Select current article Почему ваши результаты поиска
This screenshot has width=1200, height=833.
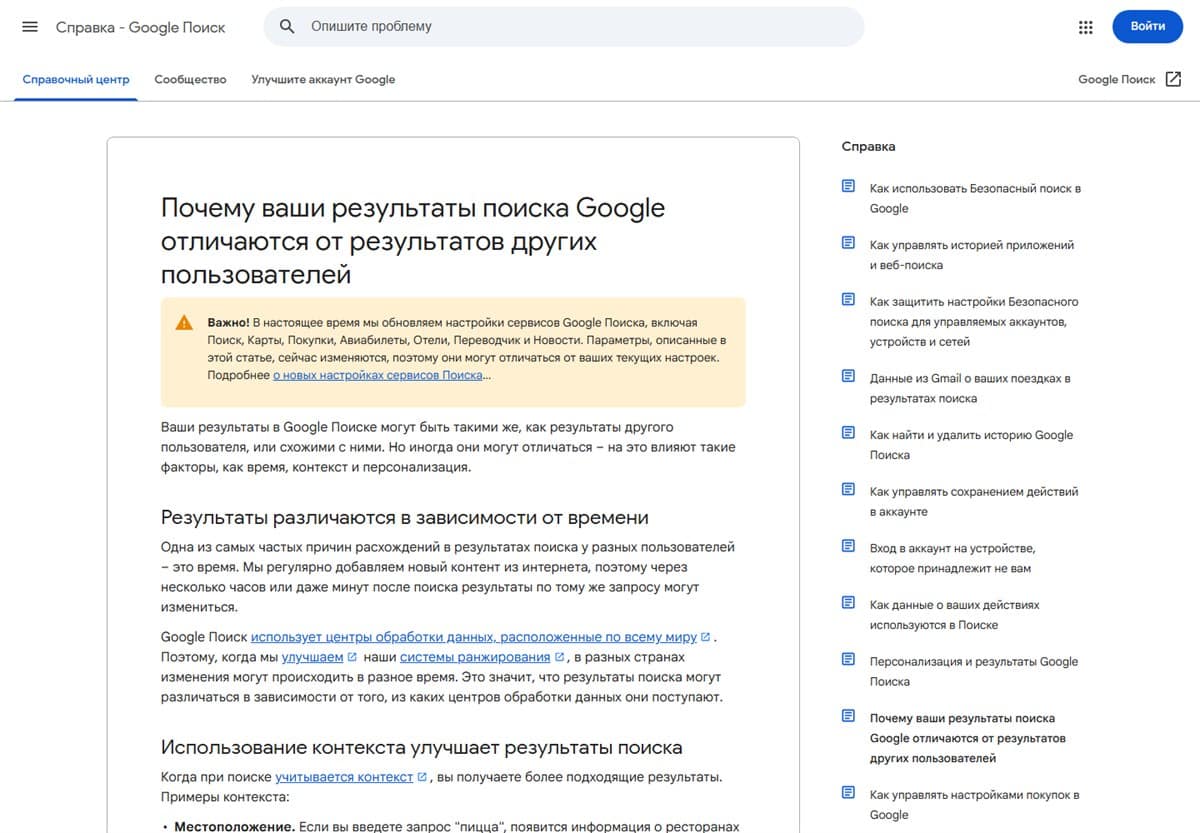tap(968, 738)
